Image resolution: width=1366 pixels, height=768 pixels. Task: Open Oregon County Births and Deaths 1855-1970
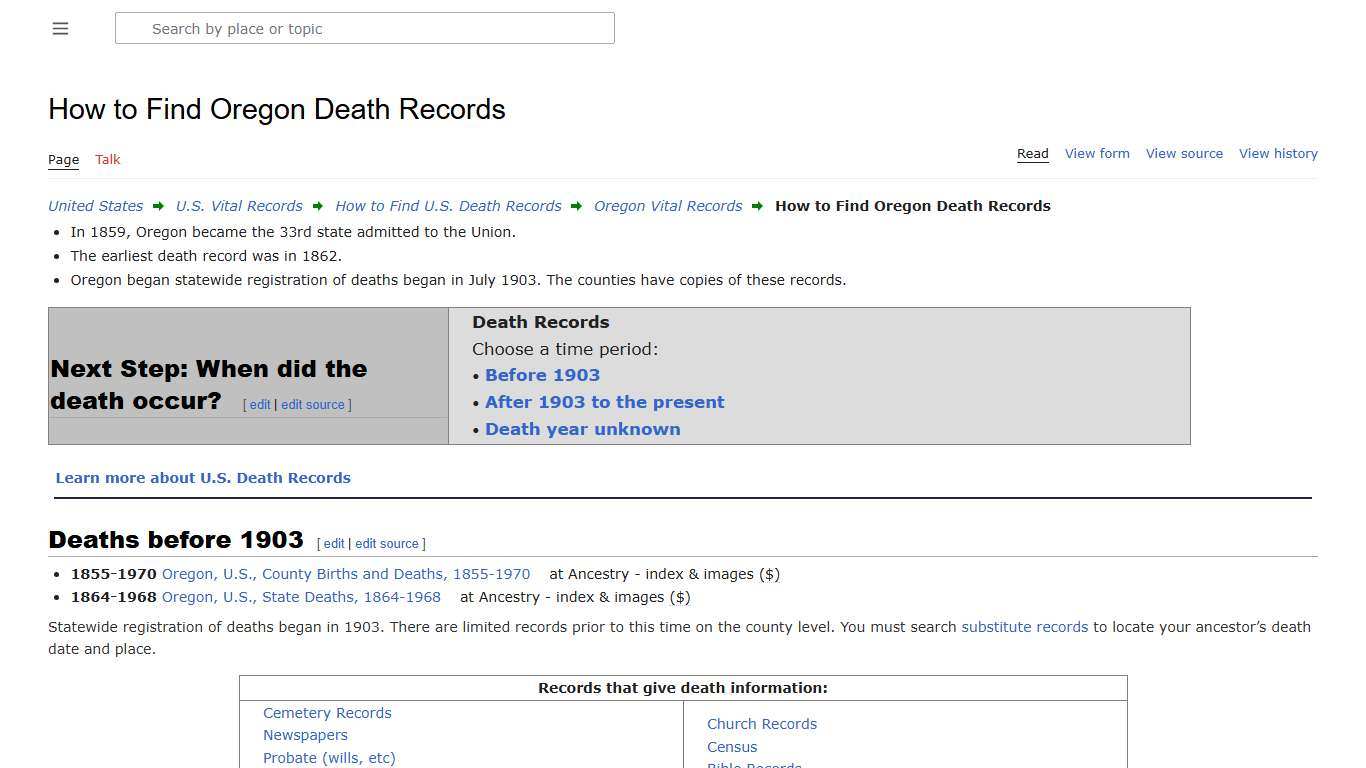click(x=347, y=574)
